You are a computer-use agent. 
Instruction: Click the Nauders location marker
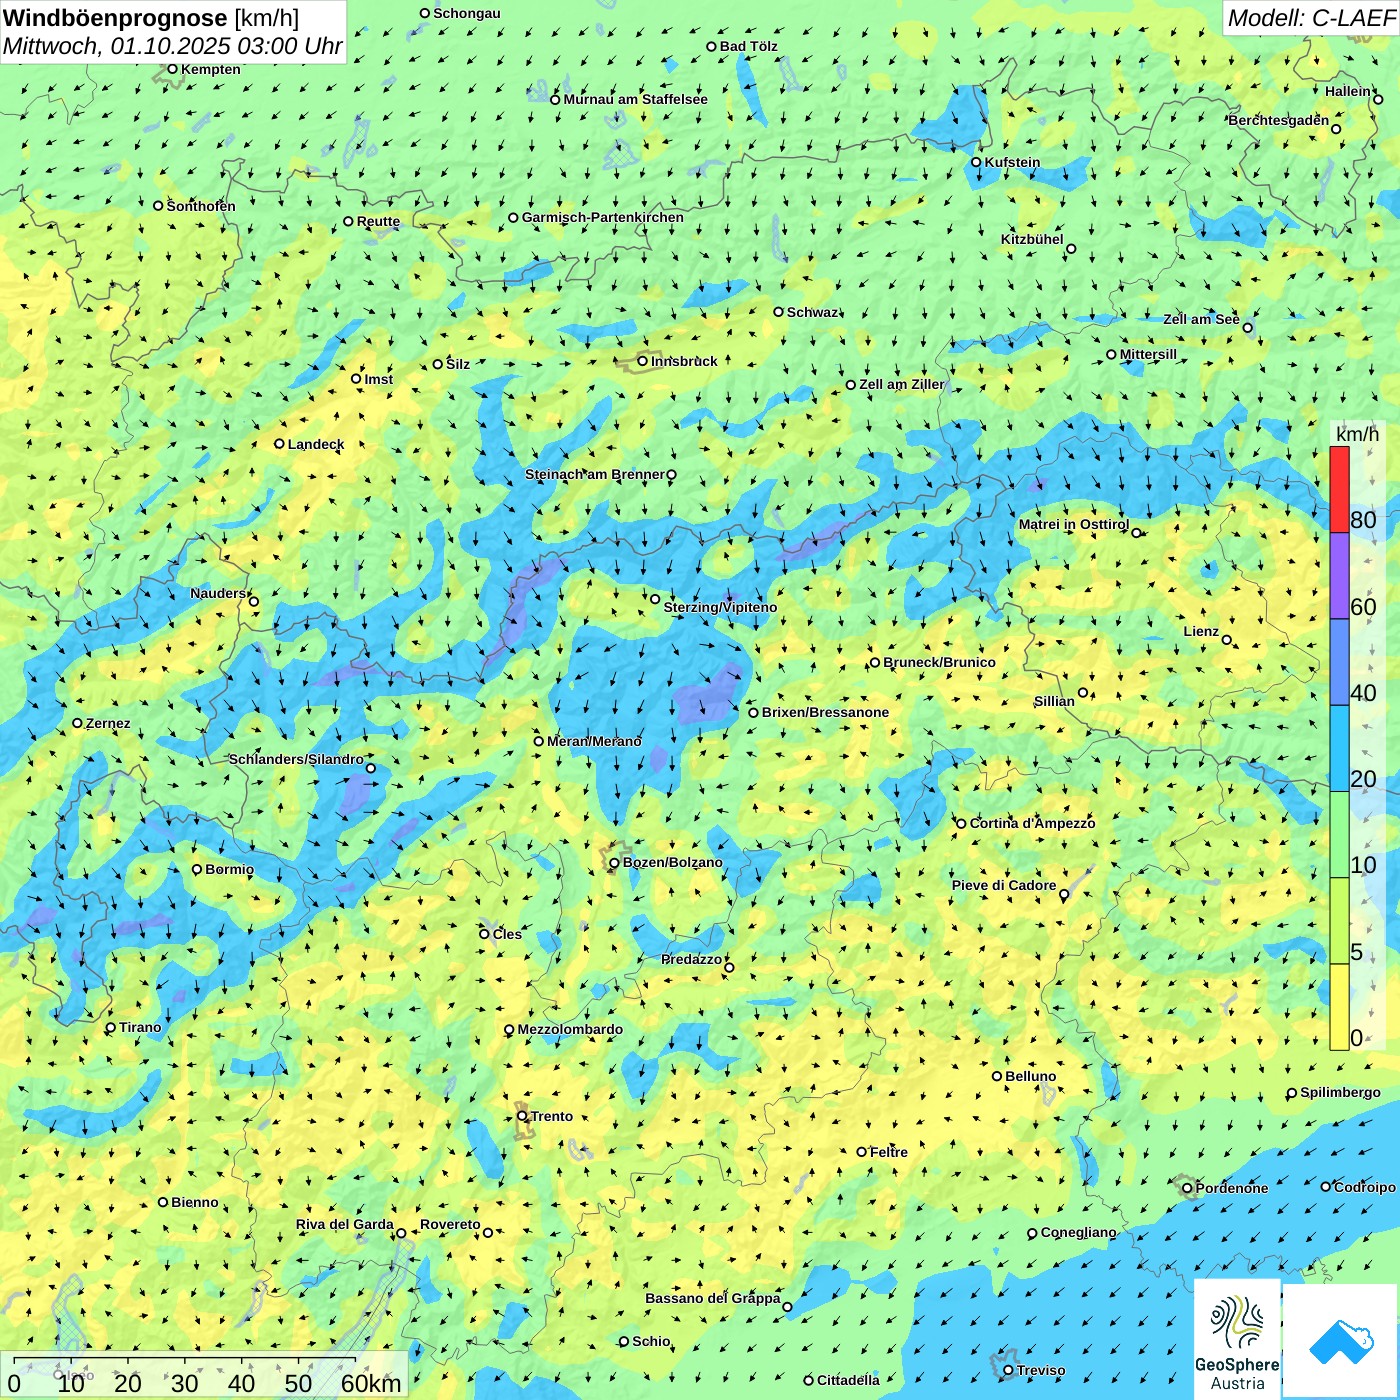pyautogui.click(x=254, y=602)
